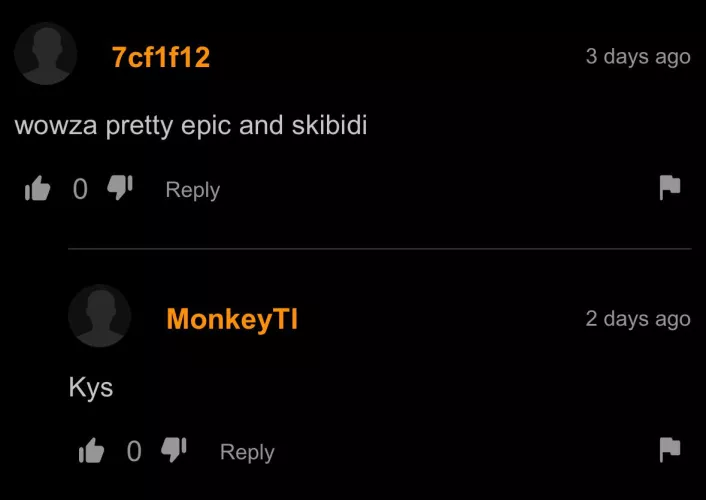Click the vote count on MonkeyTI's reply

[x=134, y=451]
